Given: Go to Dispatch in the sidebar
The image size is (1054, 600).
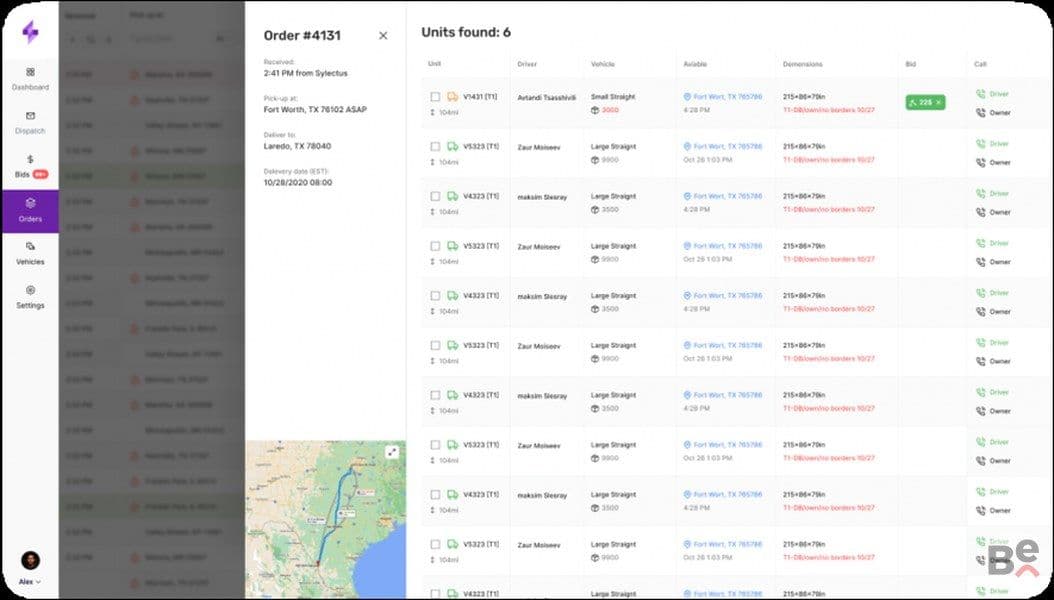Looking at the screenshot, I should click(x=30, y=122).
